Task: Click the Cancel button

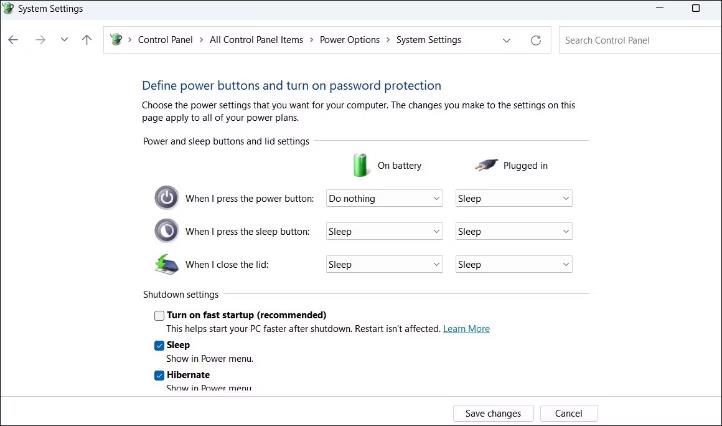Action: coord(569,414)
